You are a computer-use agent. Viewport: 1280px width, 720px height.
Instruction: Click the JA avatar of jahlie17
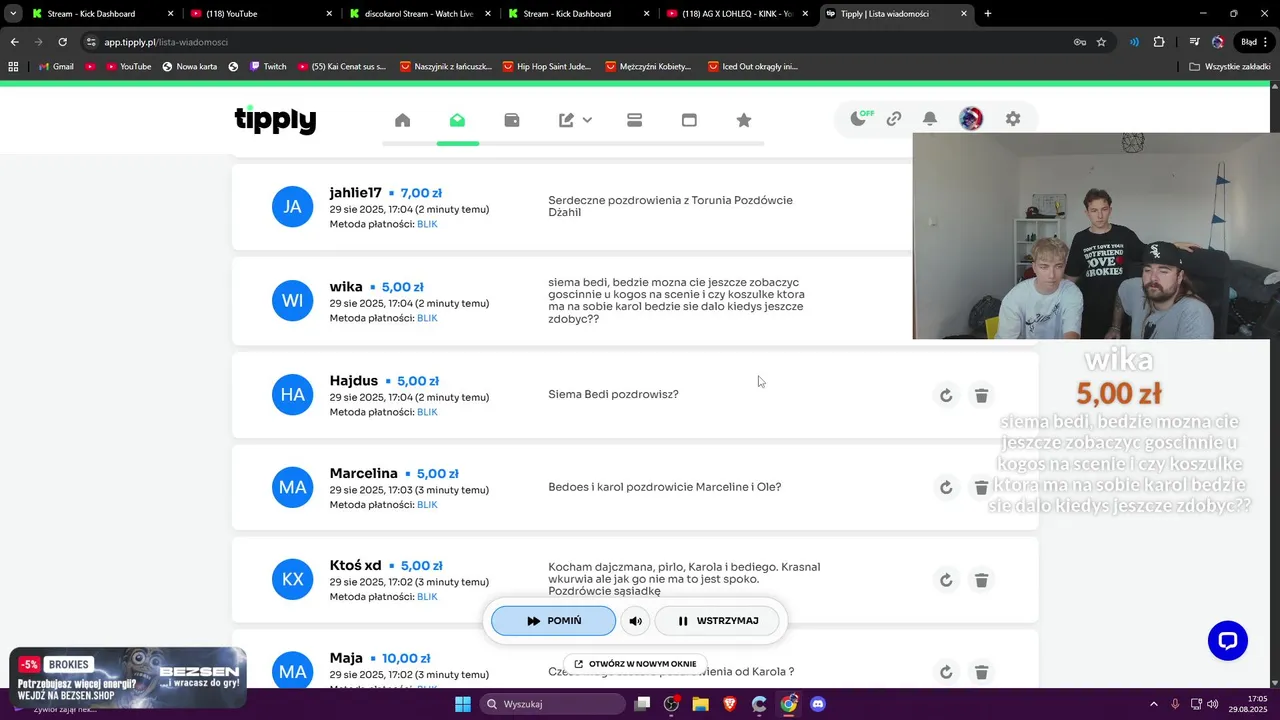click(x=292, y=207)
